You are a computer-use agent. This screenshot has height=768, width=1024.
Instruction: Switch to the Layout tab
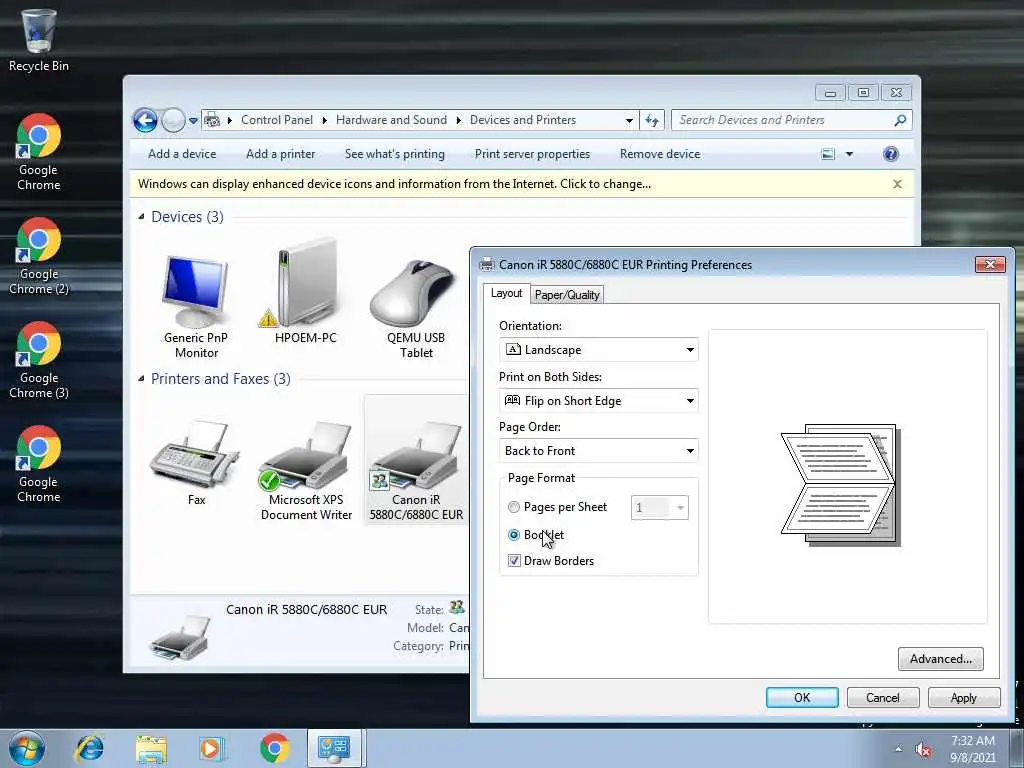pos(506,293)
